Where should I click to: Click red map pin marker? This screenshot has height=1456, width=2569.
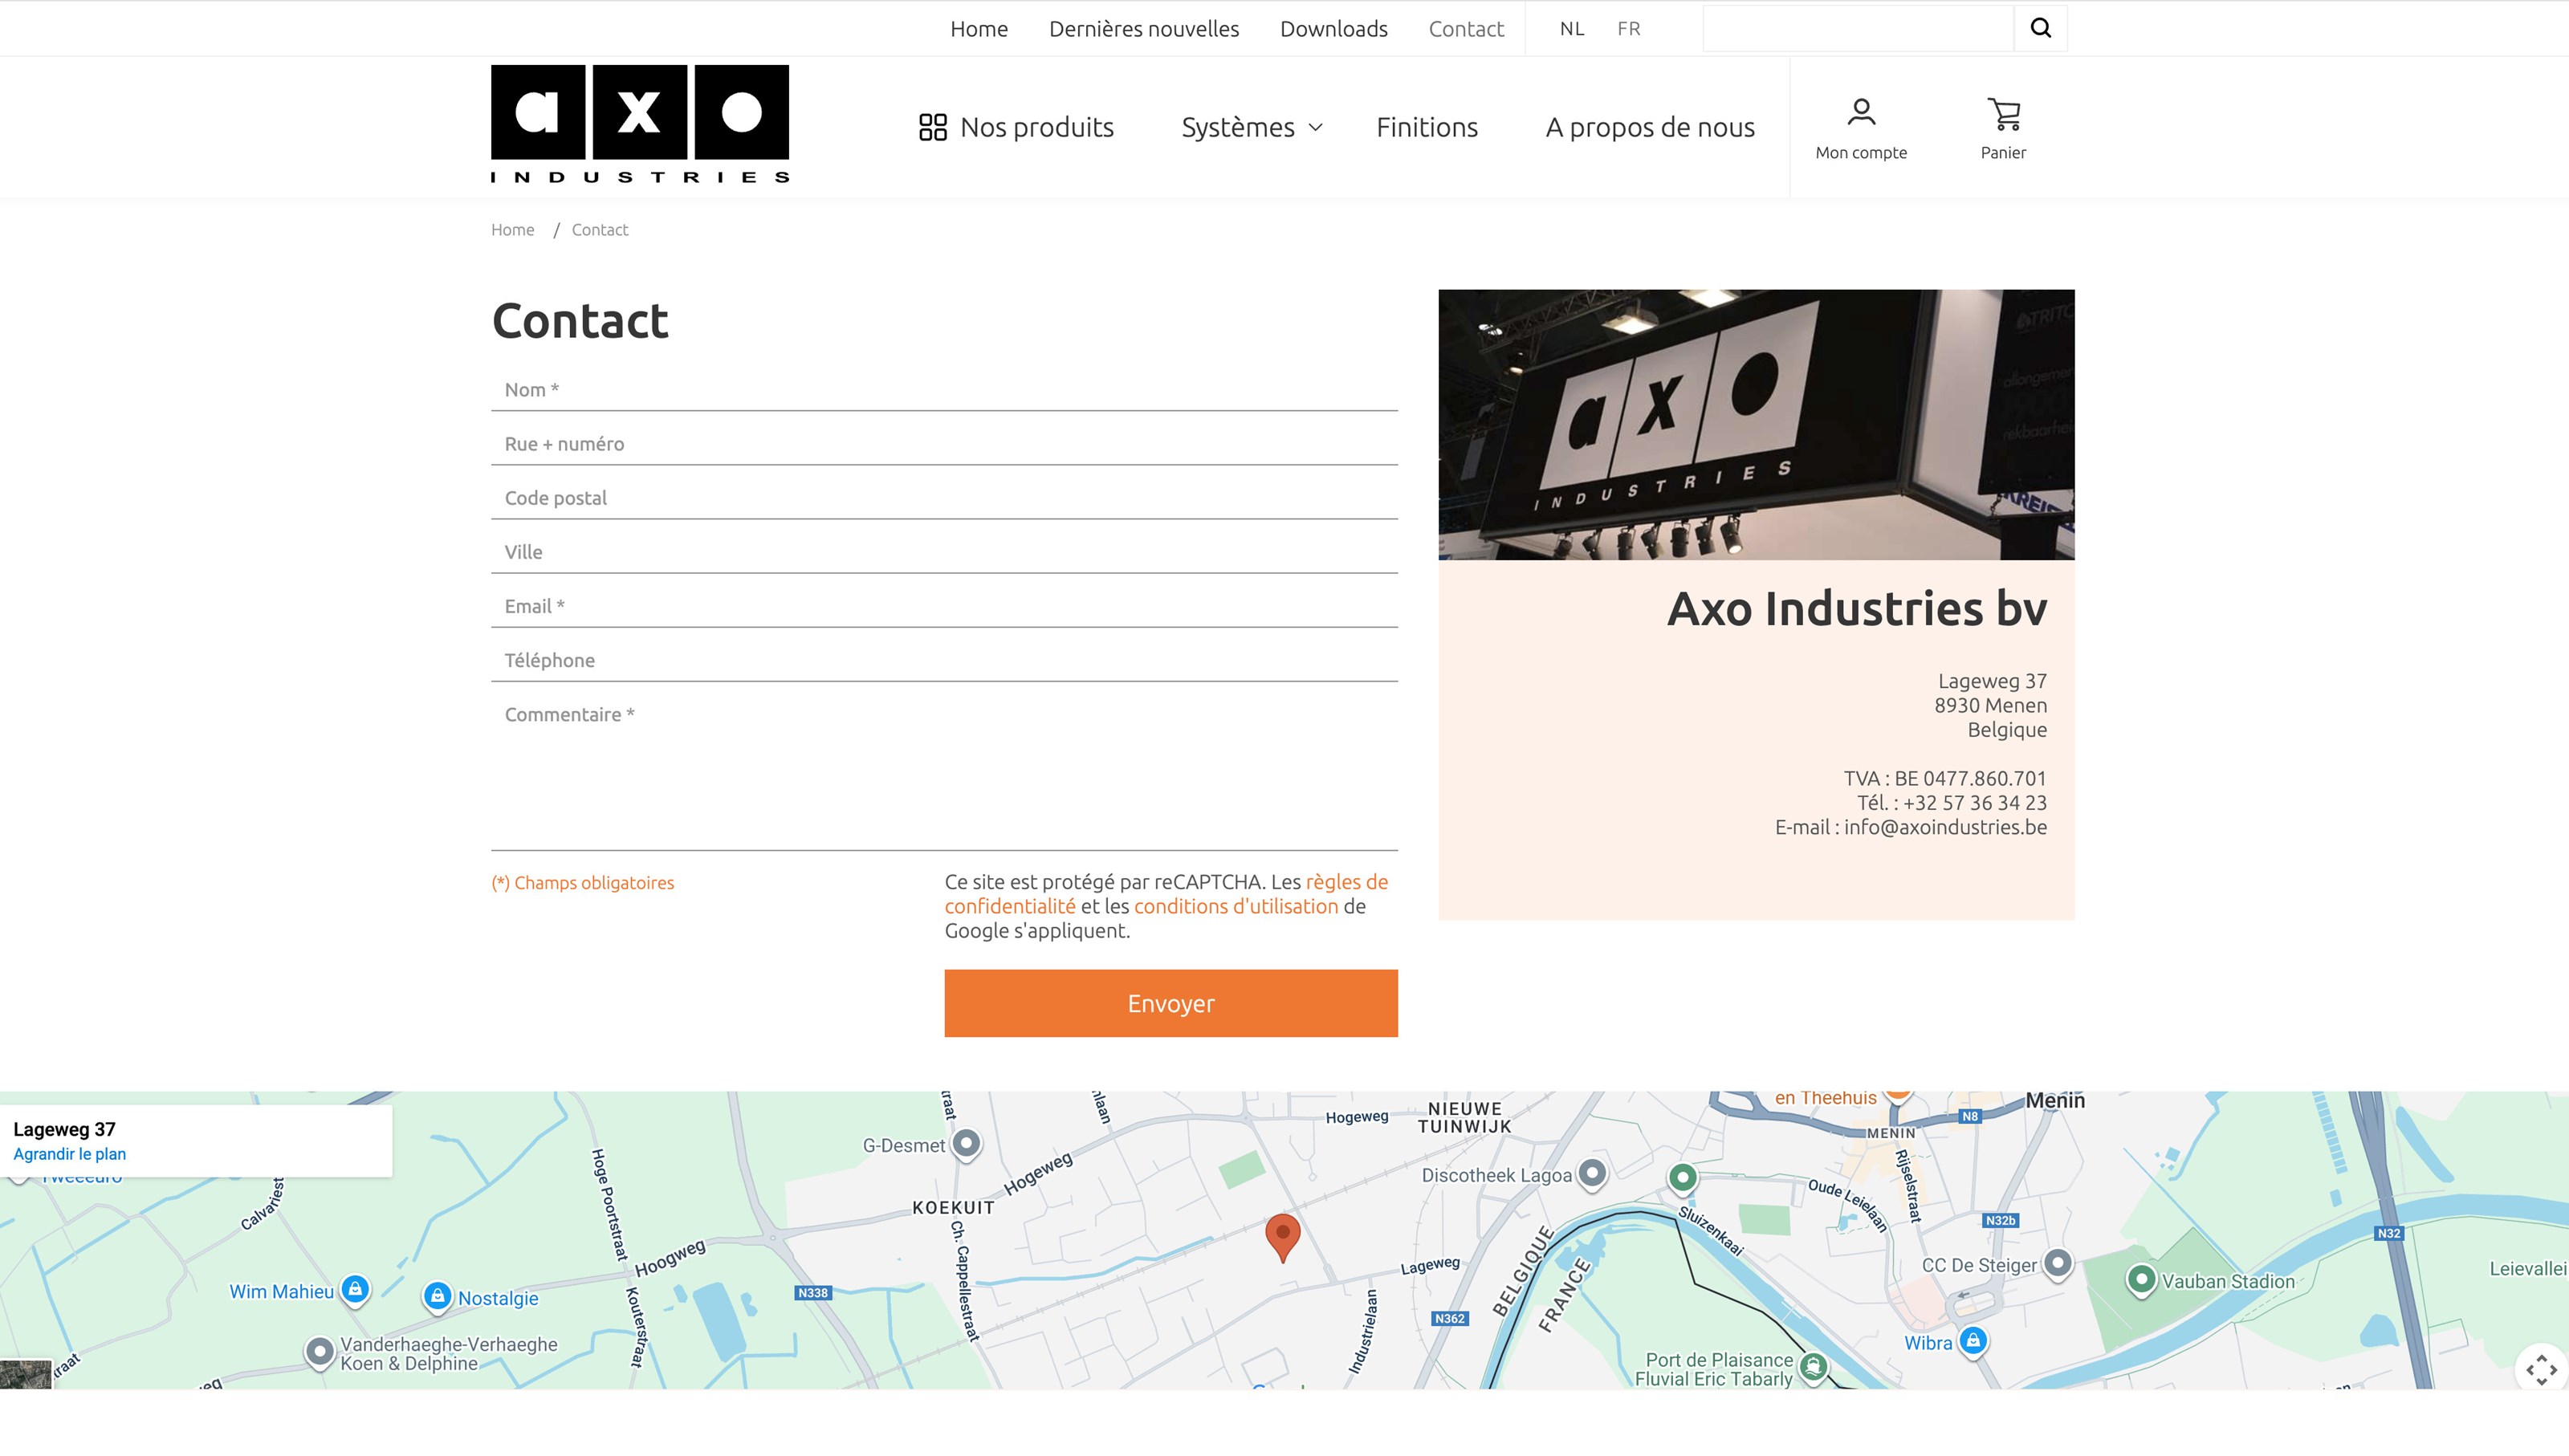coord(1282,1235)
